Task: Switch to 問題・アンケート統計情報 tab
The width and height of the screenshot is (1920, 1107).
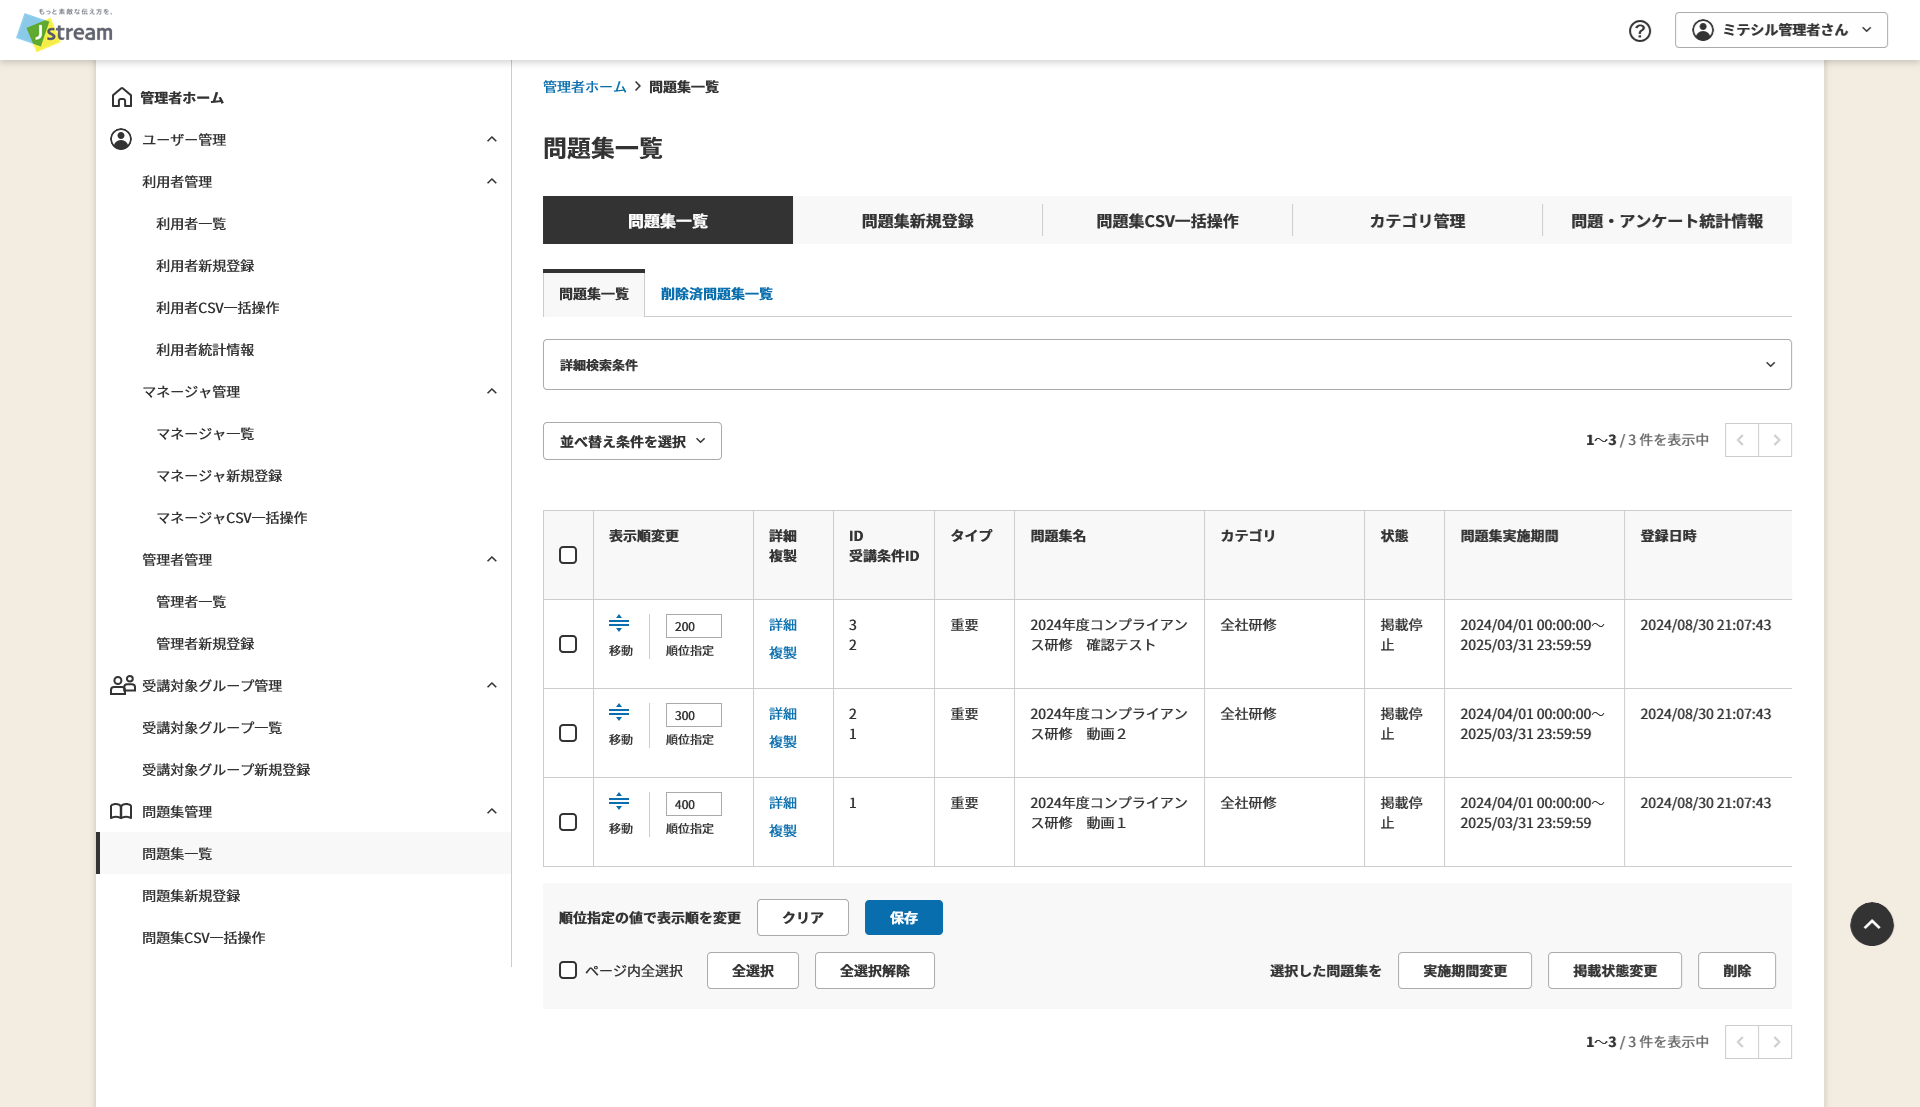Action: pyautogui.click(x=1667, y=220)
